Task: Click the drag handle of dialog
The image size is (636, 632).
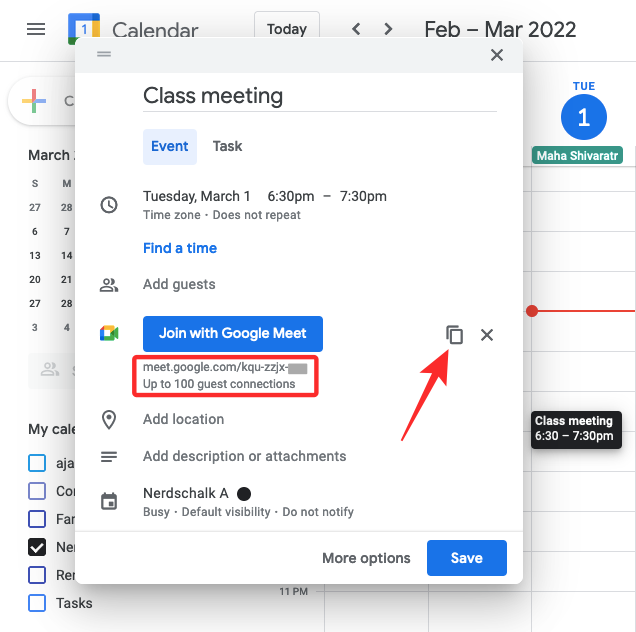Action: tap(104, 55)
